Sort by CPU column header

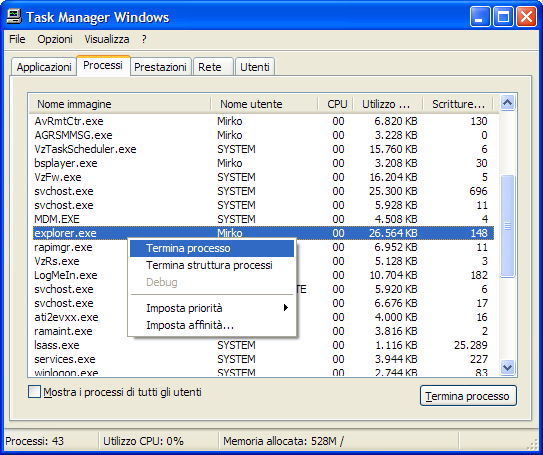(335, 104)
